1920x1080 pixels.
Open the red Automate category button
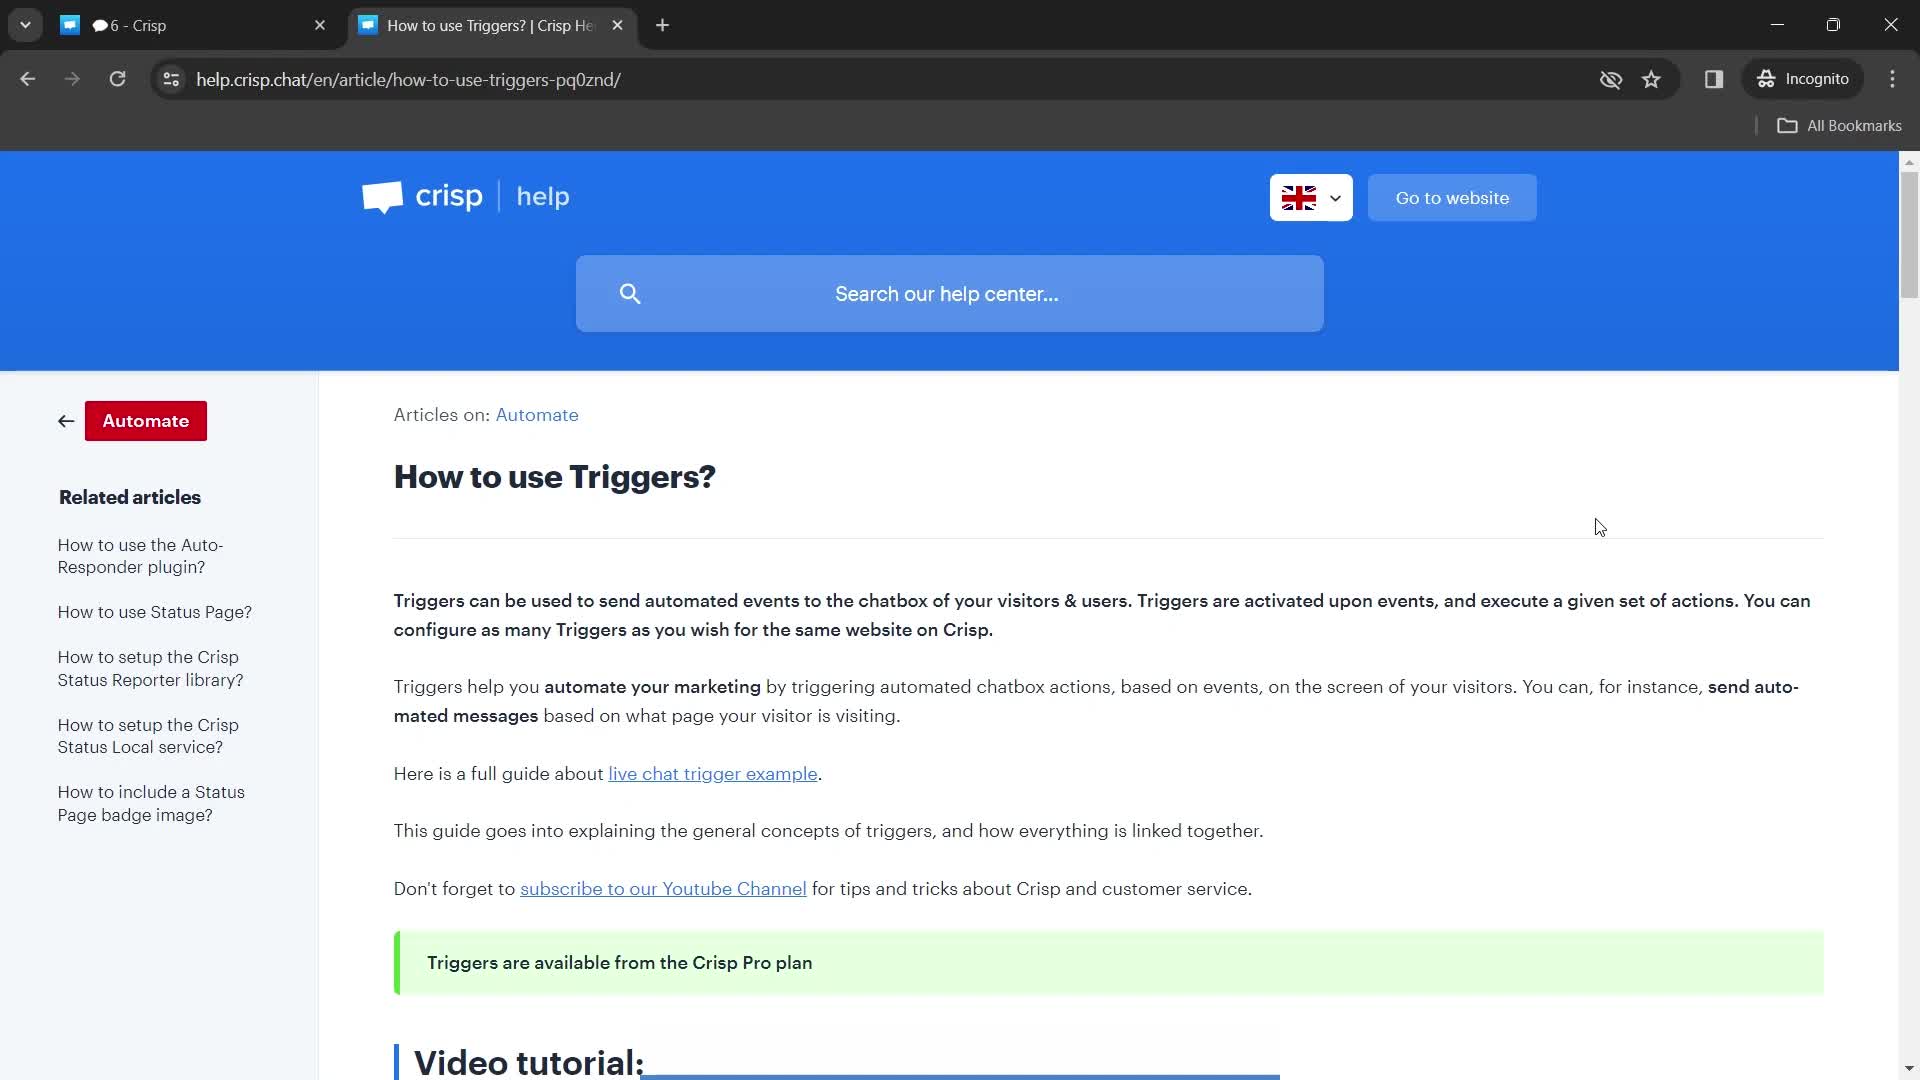coord(146,421)
